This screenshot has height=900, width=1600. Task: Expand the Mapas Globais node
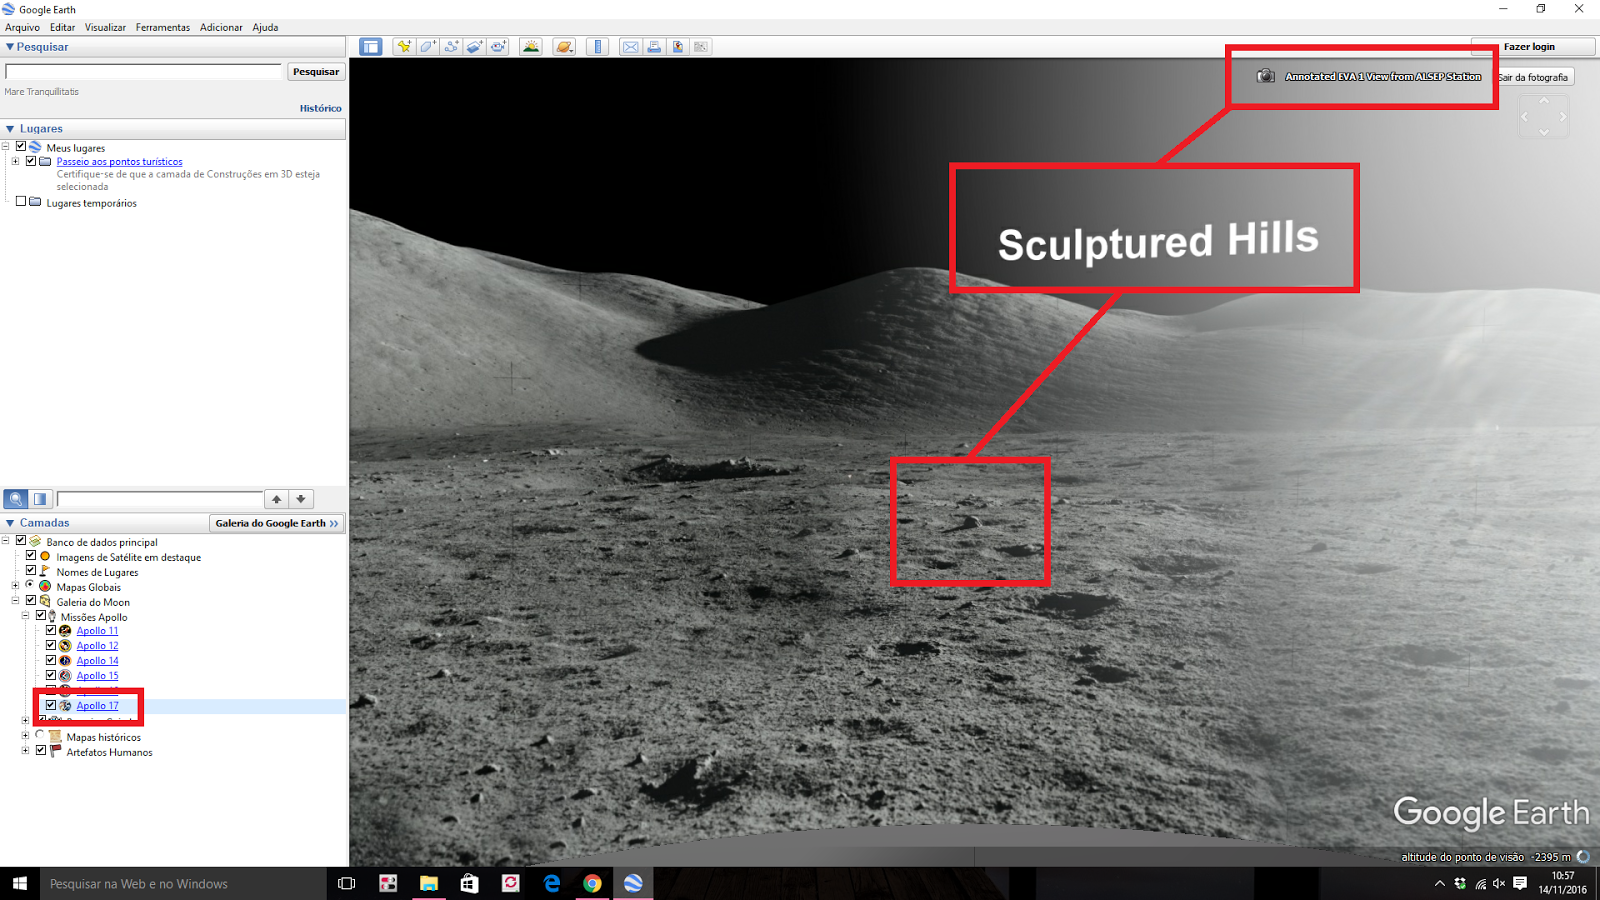pyautogui.click(x=15, y=586)
